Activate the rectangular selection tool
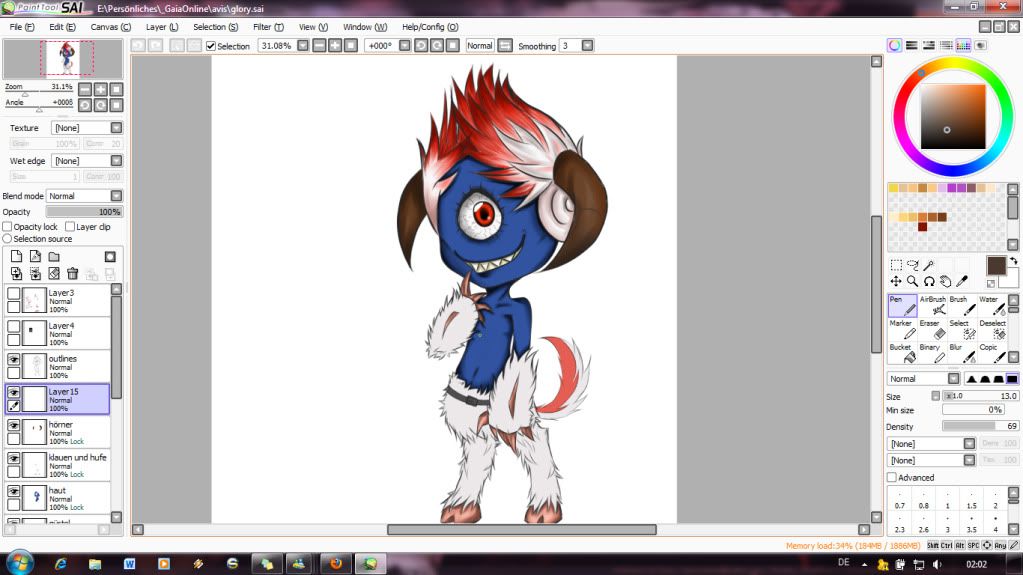This screenshot has width=1023, height=575. pyautogui.click(x=896, y=265)
